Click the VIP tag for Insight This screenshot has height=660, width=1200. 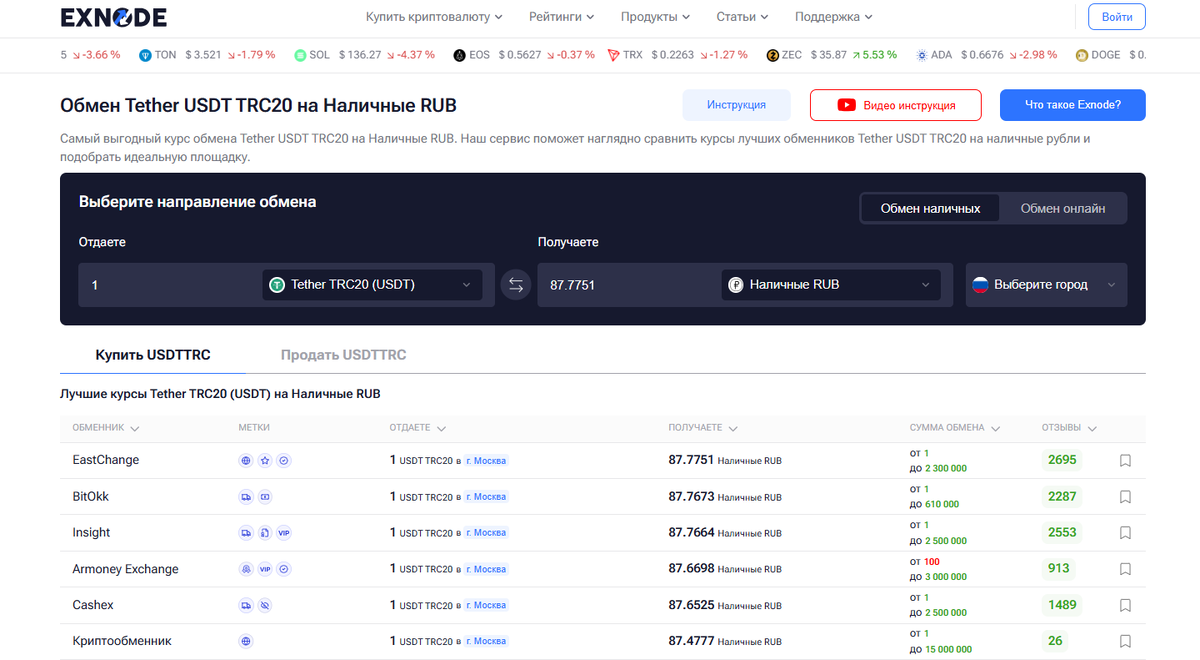point(284,533)
